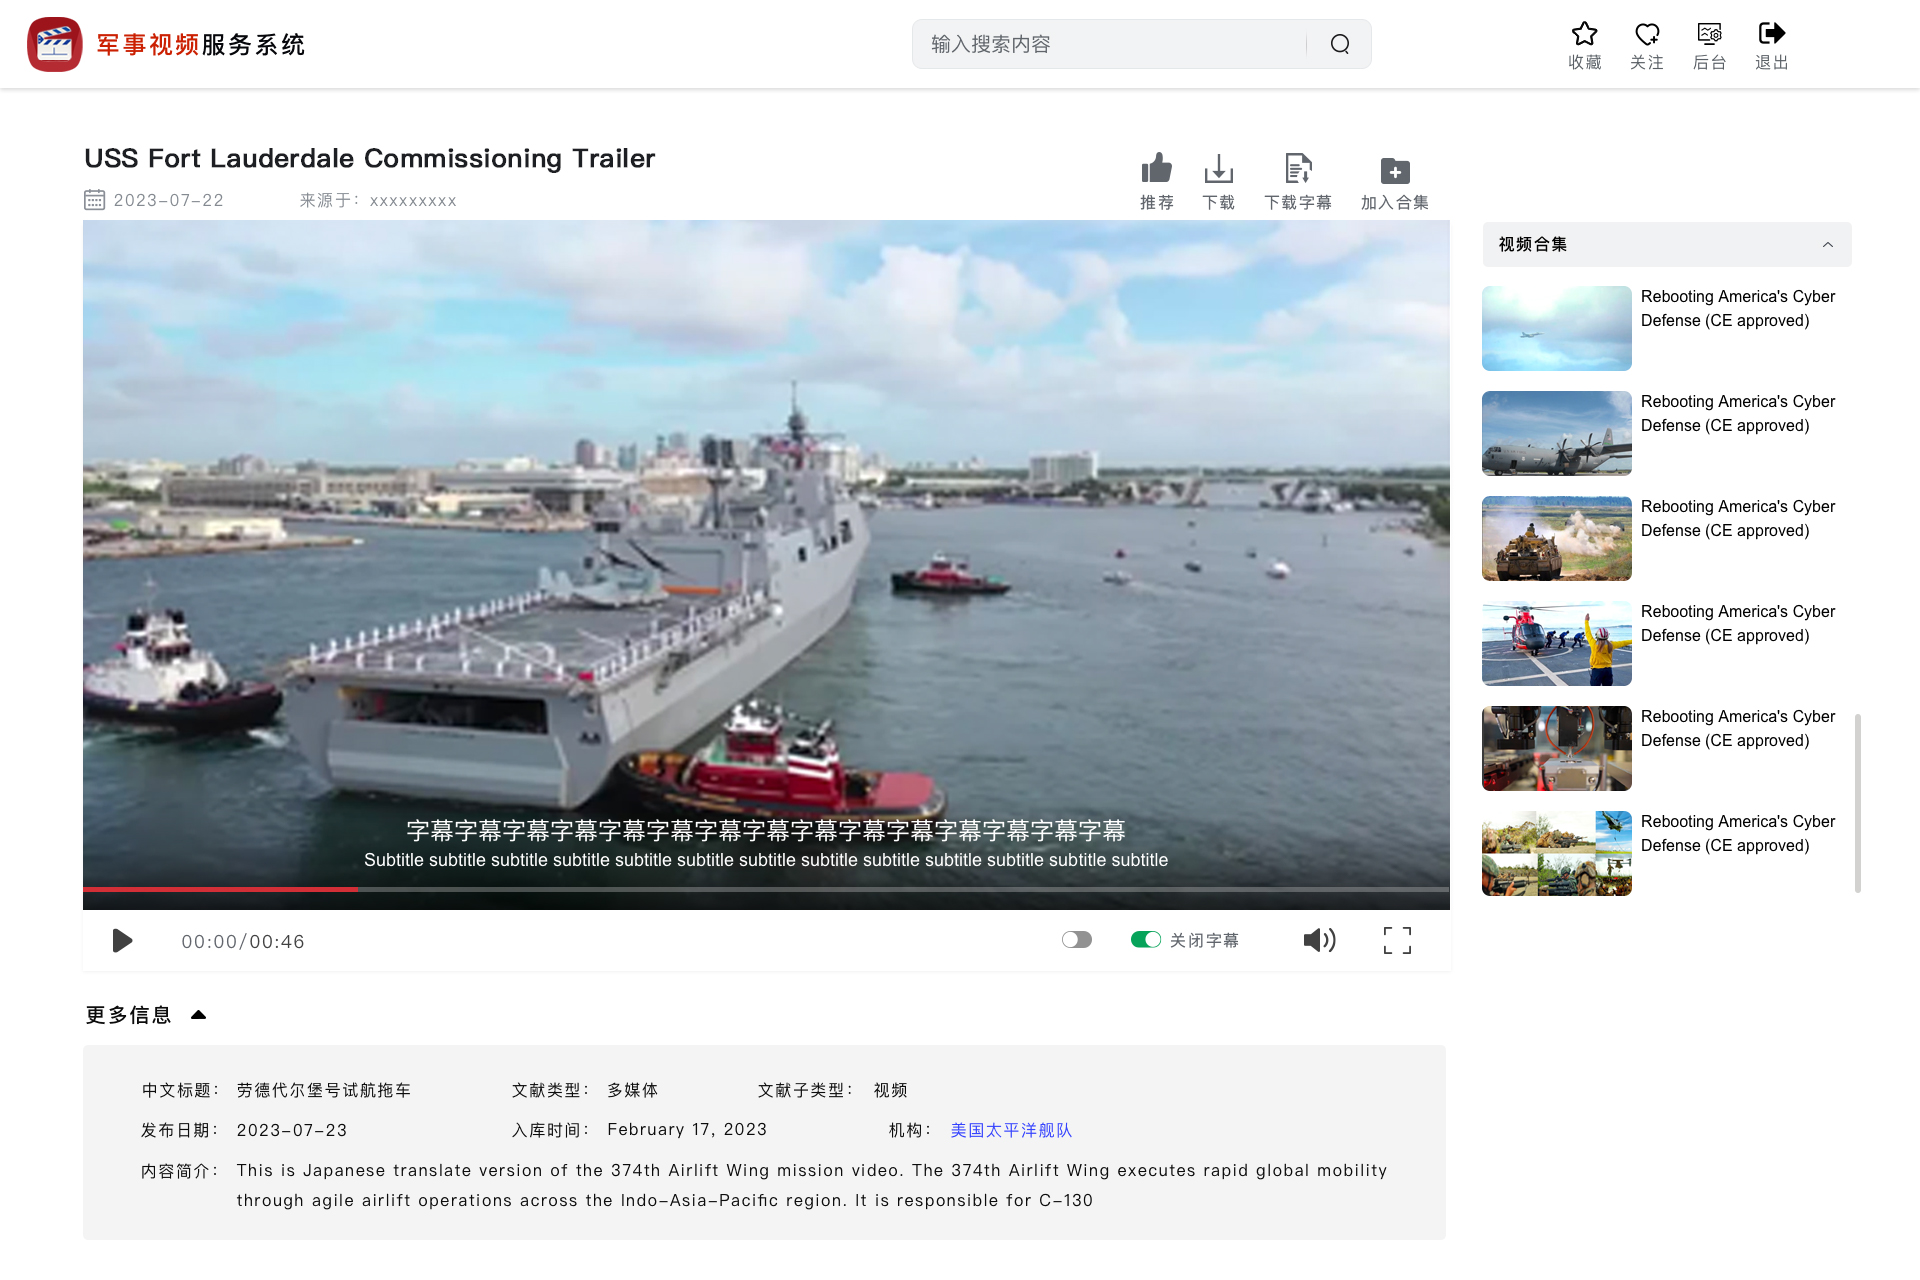Mute the video with the speaker icon
This screenshot has width=1920, height=1280.
coord(1319,940)
